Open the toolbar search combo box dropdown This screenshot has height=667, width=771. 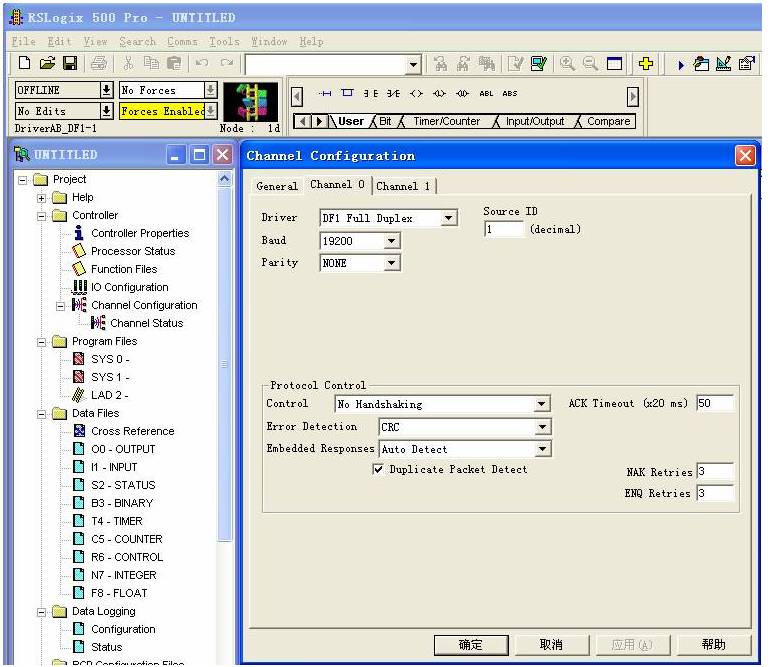(x=414, y=64)
